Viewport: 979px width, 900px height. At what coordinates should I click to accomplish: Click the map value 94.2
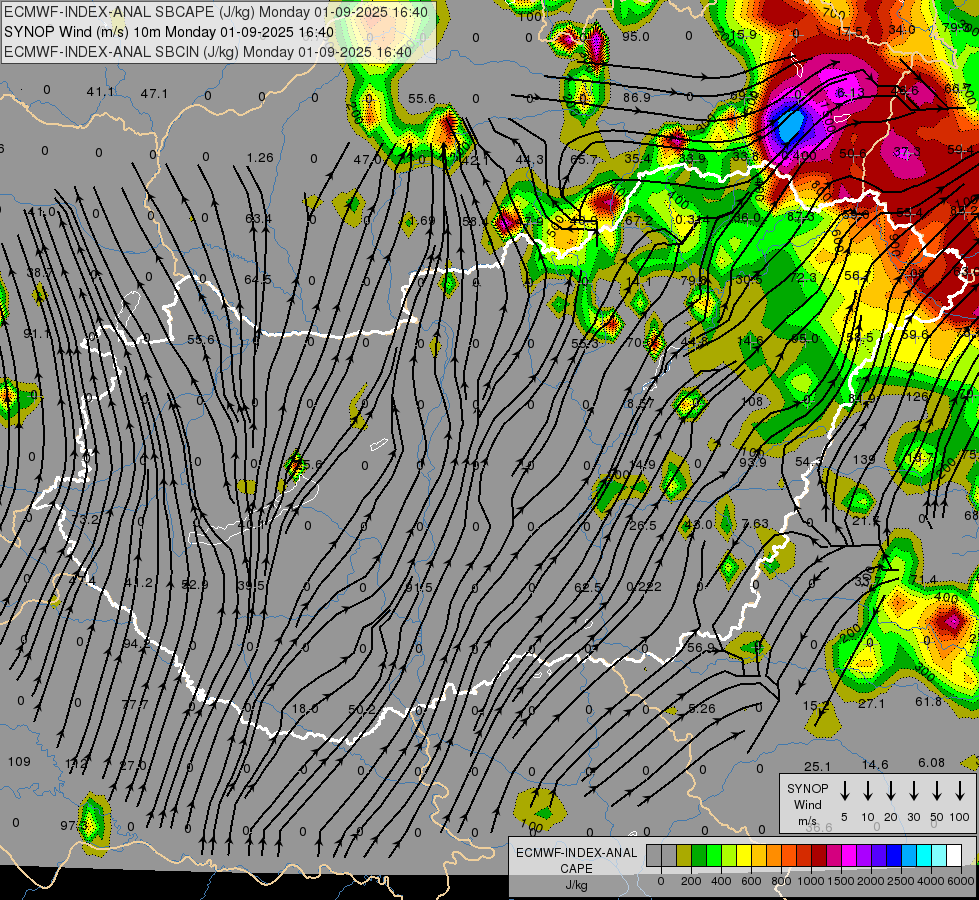[136, 643]
